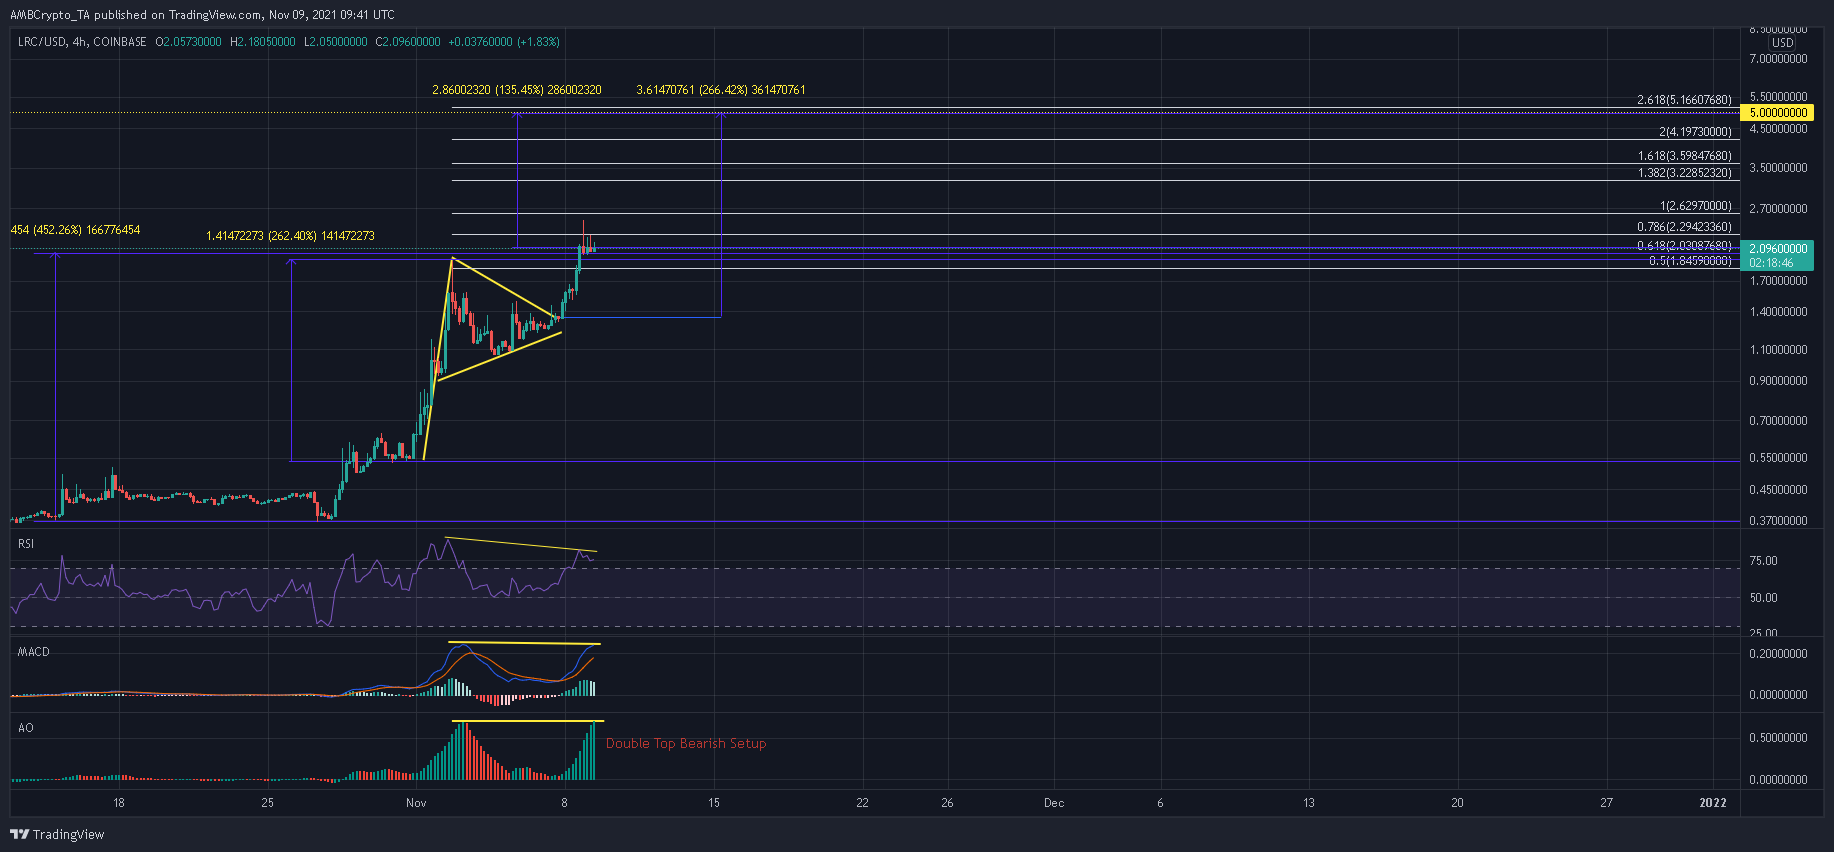The image size is (1834, 852).
Task: Click the 2.618(5.16607680) Fibonacci level label
Action: point(1684,100)
